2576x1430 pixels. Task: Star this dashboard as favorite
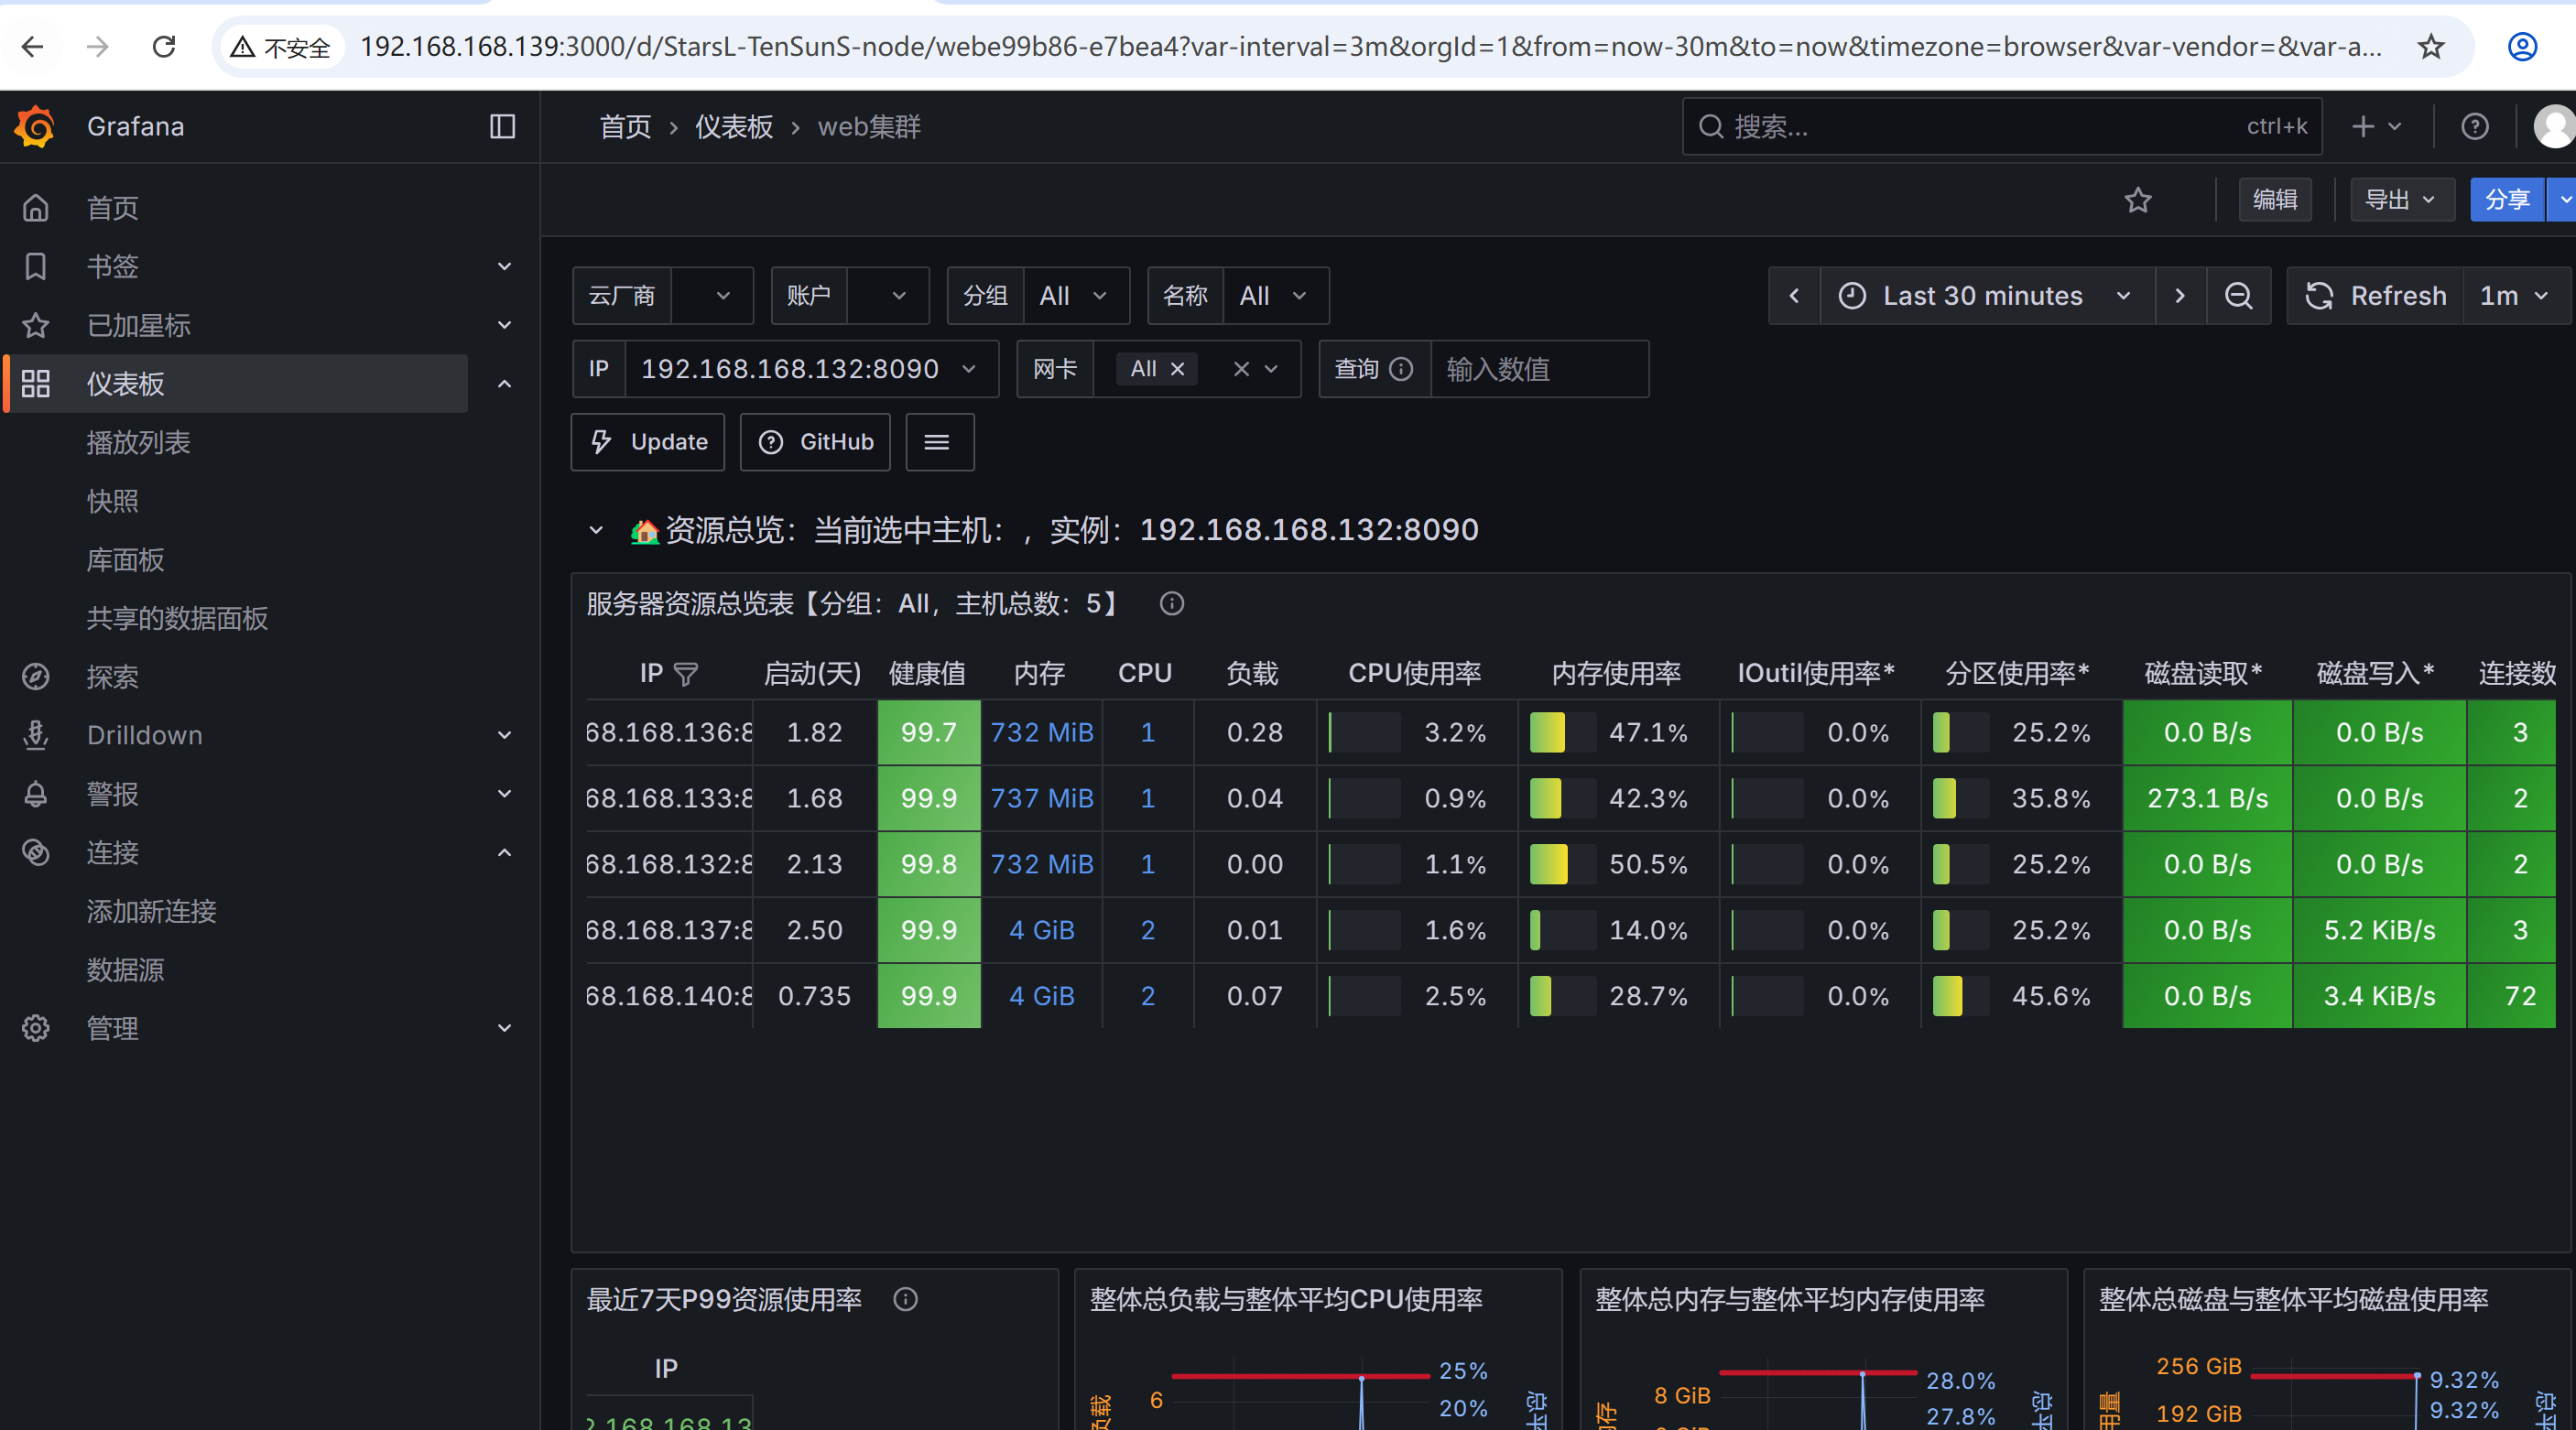pos(2137,200)
